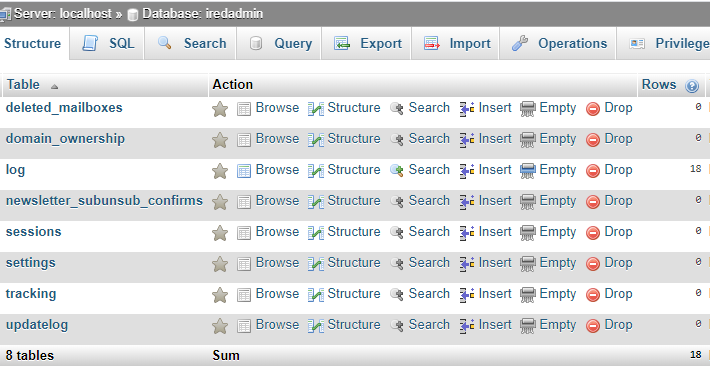Open the SQL tab
This screenshot has width=710, height=368.
click(108, 43)
